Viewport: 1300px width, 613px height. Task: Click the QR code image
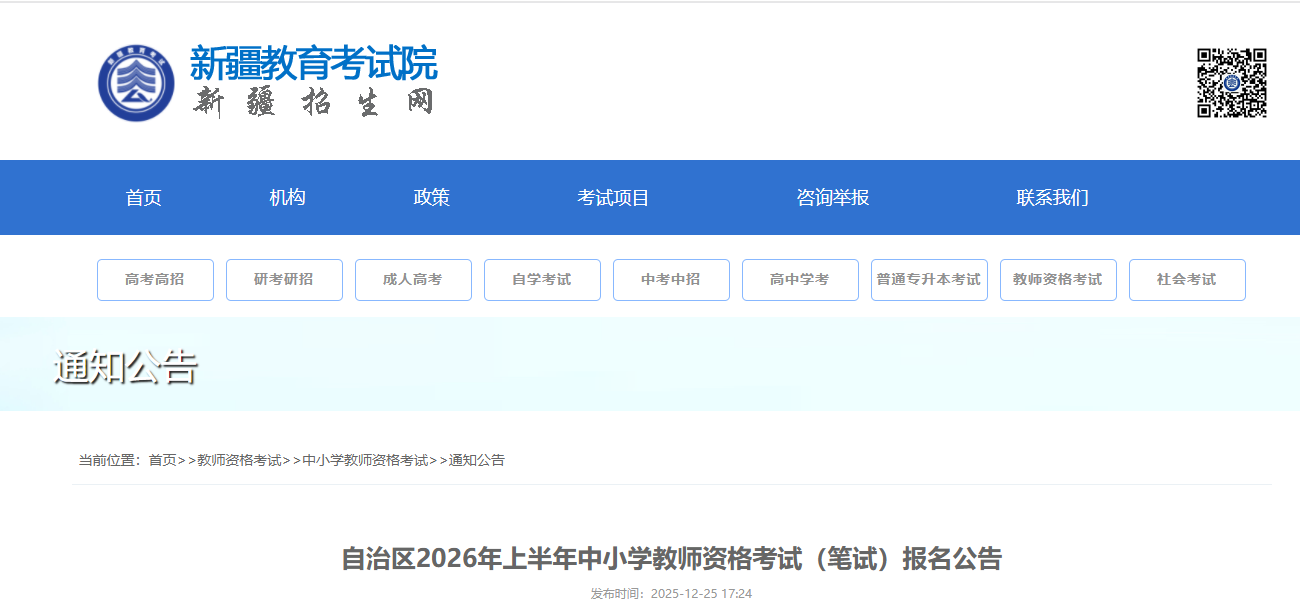click(1232, 83)
